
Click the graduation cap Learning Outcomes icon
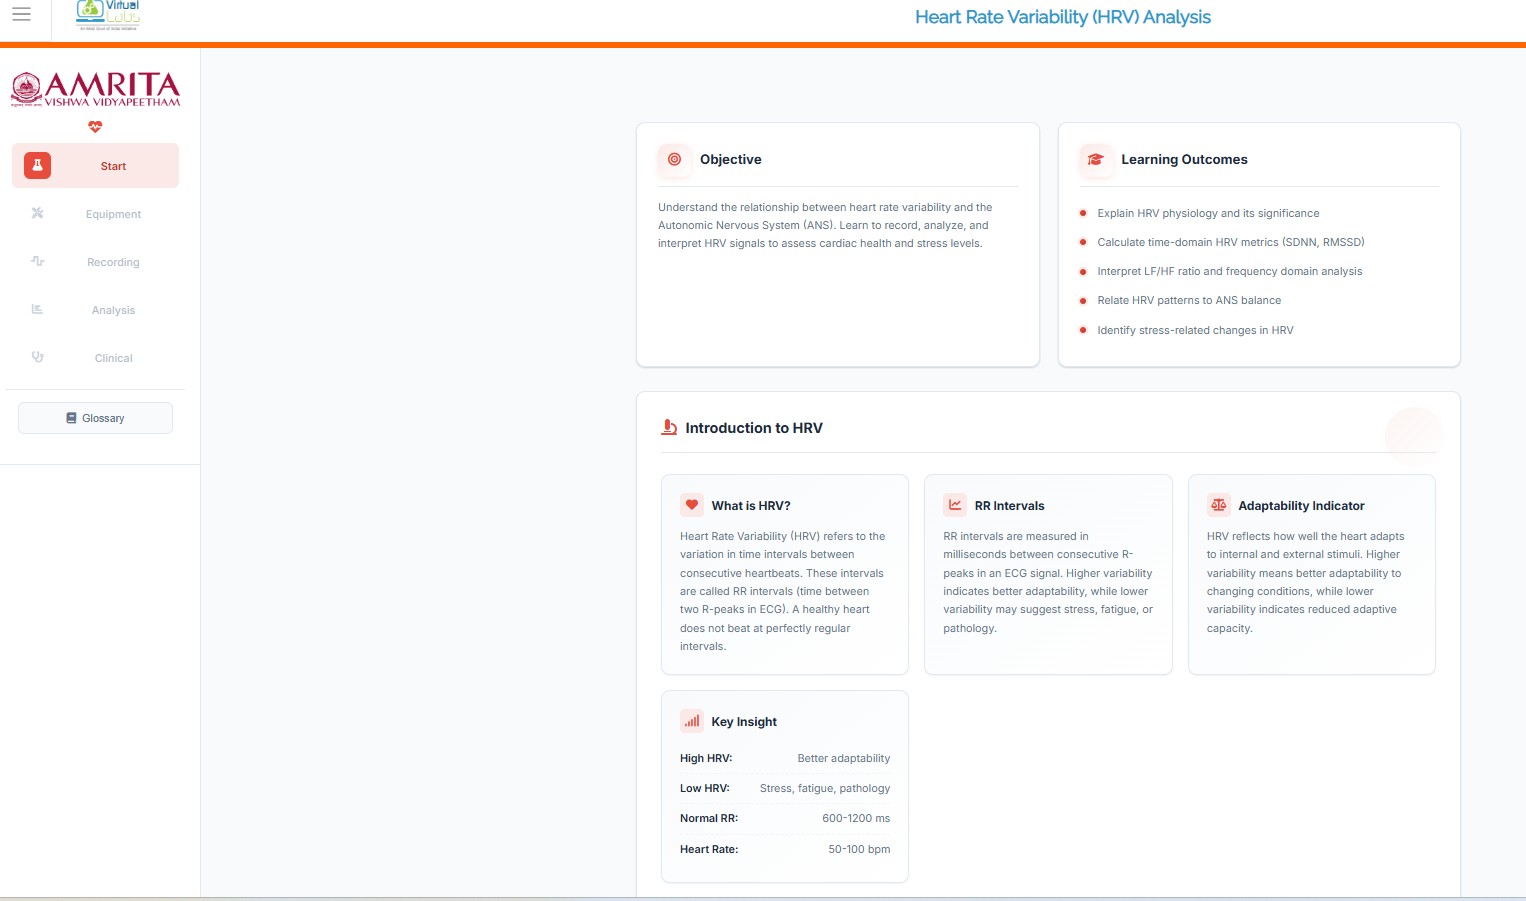click(x=1095, y=159)
